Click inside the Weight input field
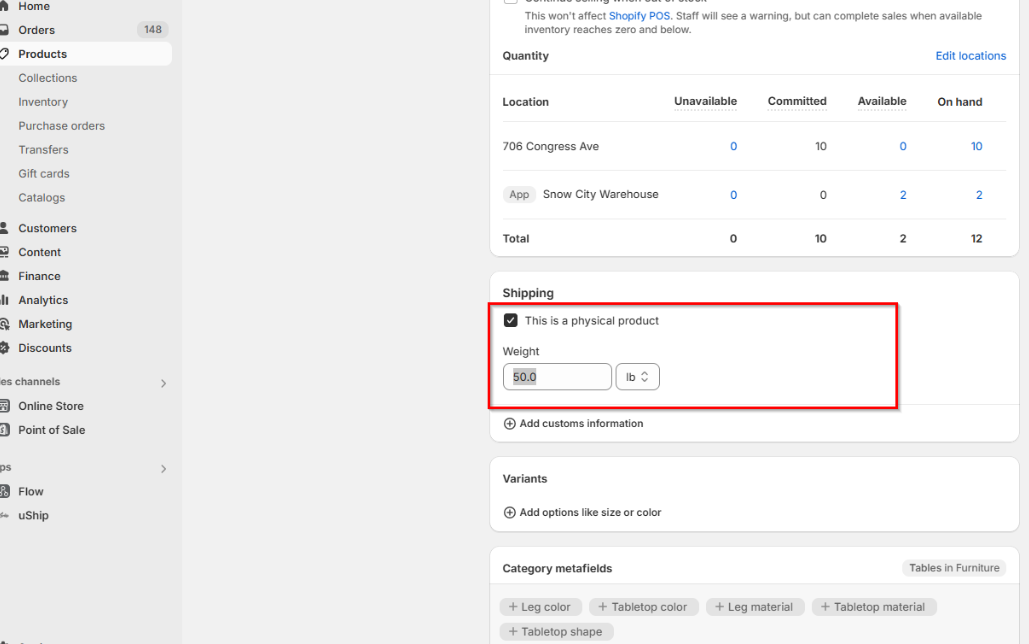The image size is (1029, 644). coord(557,376)
